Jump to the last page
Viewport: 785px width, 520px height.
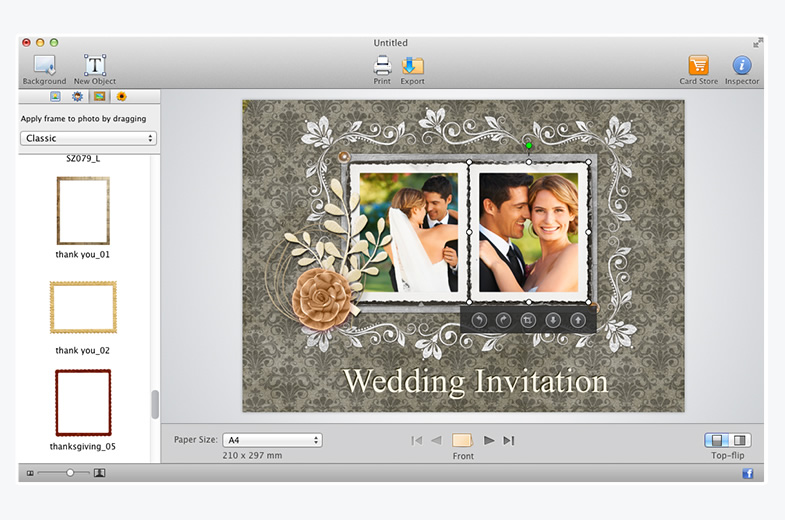point(509,440)
